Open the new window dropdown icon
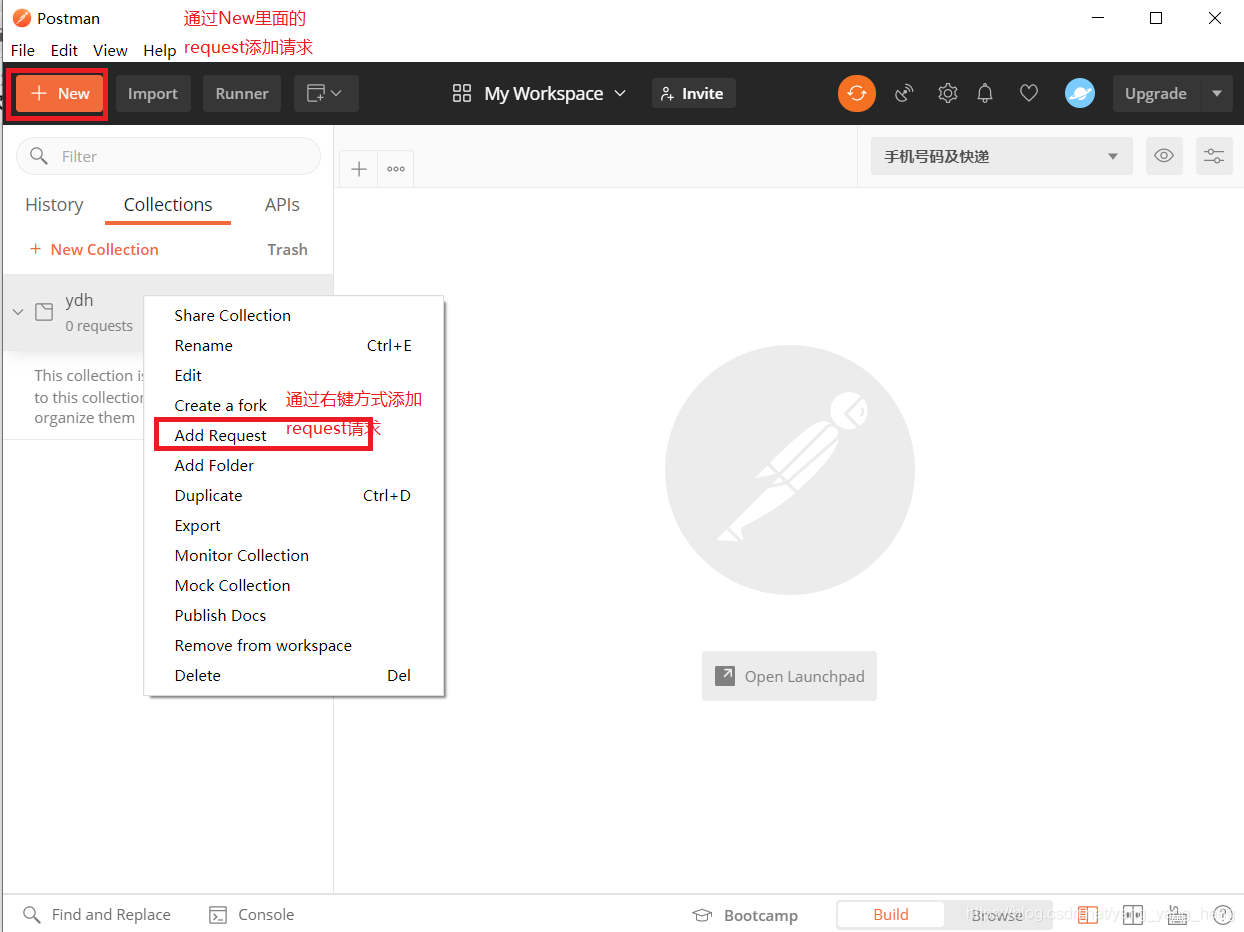 point(326,93)
